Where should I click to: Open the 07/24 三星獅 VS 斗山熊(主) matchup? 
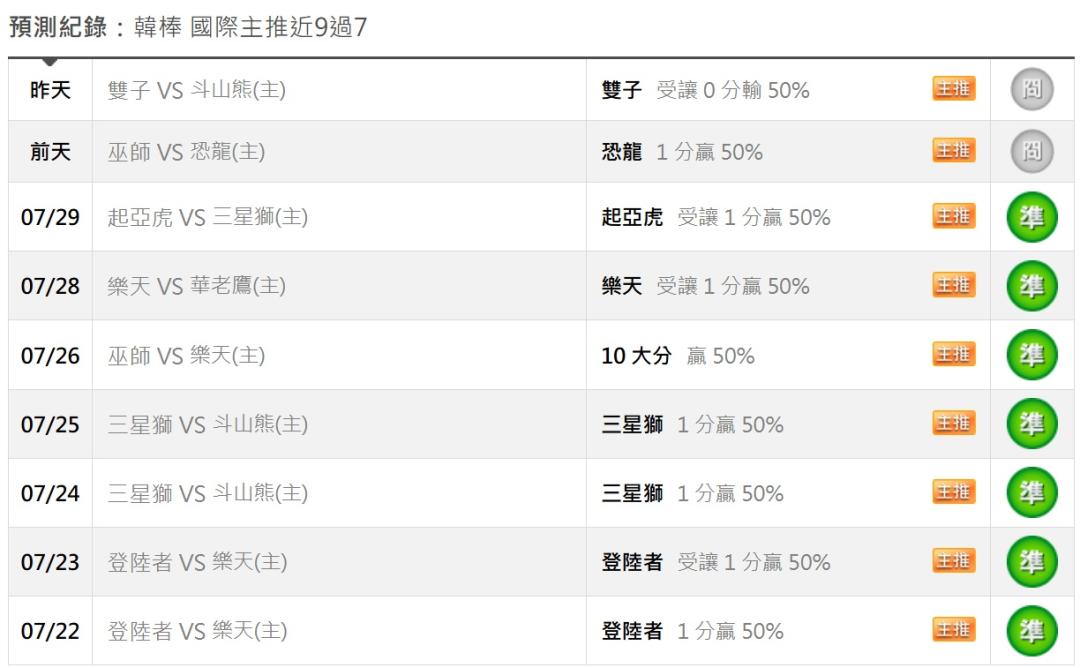(207, 493)
